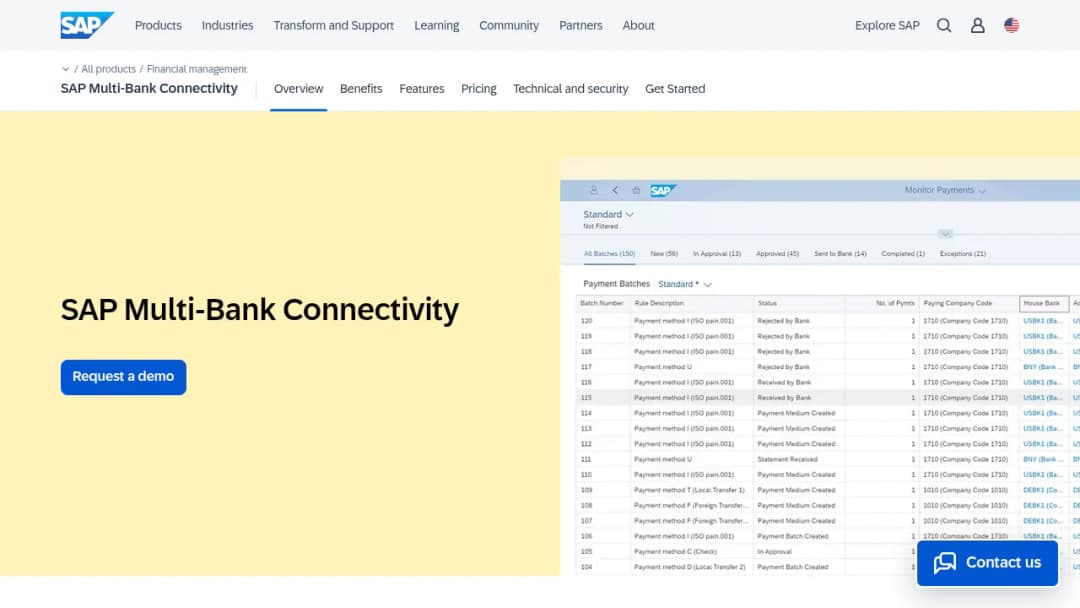The height and width of the screenshot is (608, 1080).
Task: Click In Approval status in row 105
Action: (x=774, y=552)
